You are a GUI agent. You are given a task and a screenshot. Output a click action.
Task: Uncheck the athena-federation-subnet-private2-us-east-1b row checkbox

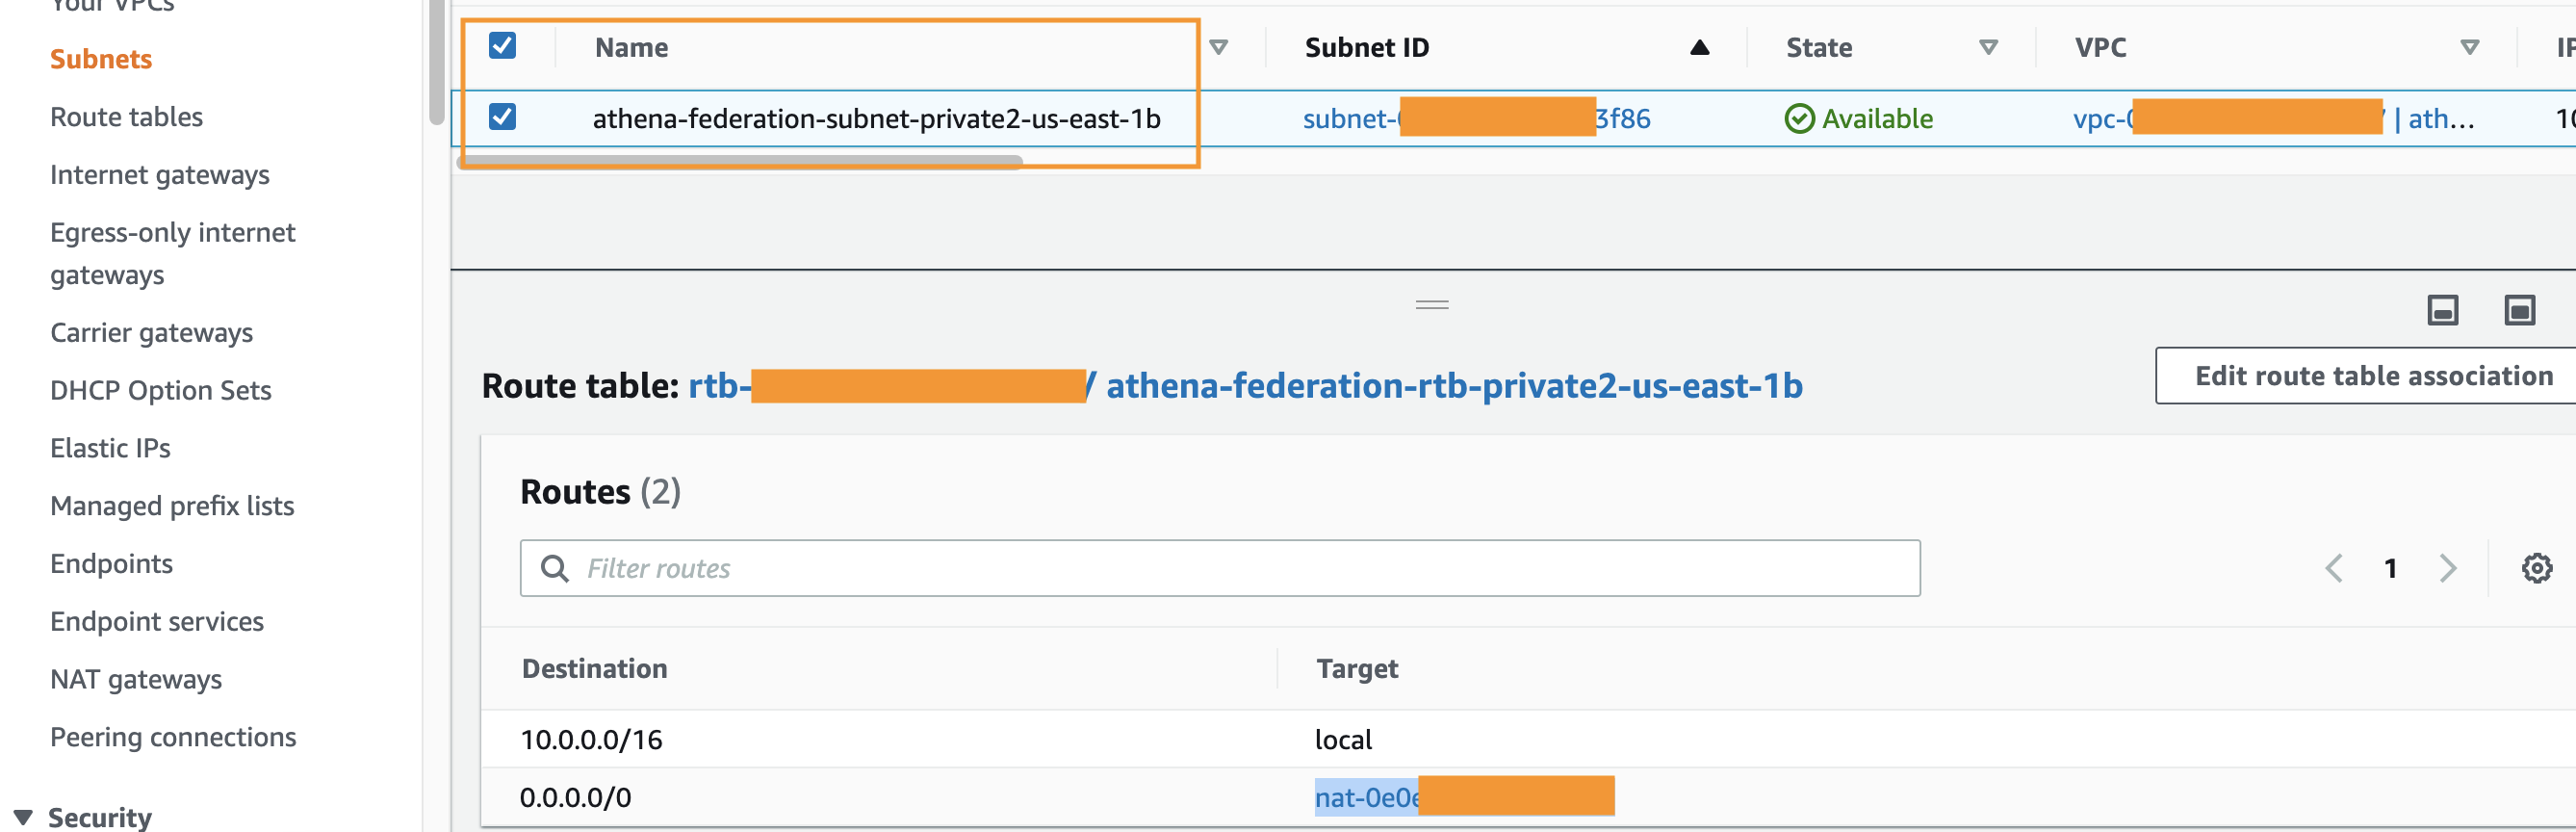click(x=502, y=117)
